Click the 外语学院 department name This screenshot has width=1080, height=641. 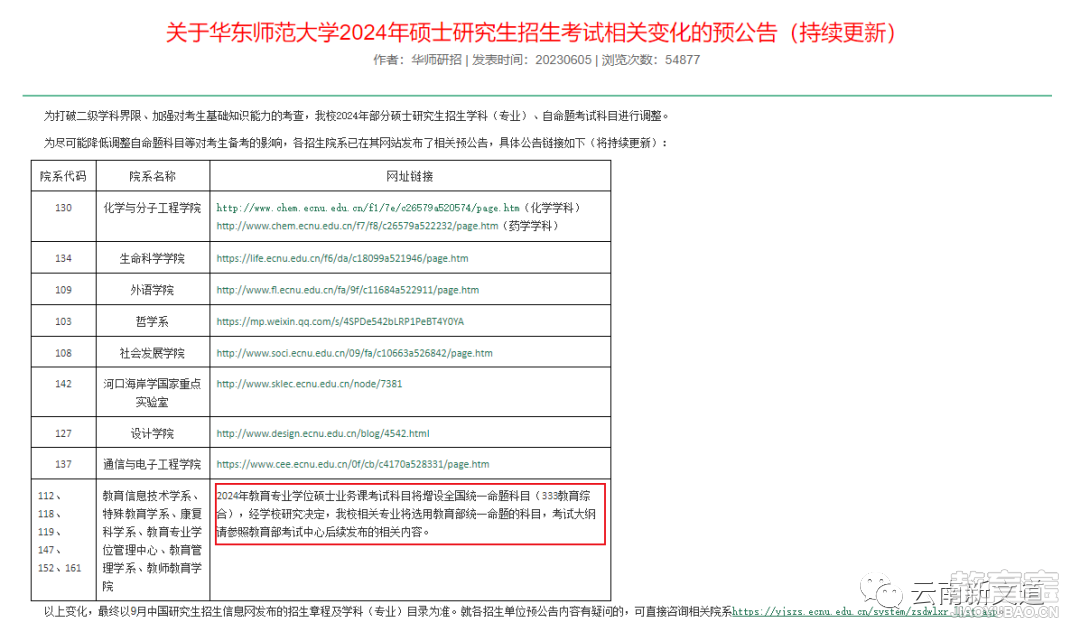(152, 290)
